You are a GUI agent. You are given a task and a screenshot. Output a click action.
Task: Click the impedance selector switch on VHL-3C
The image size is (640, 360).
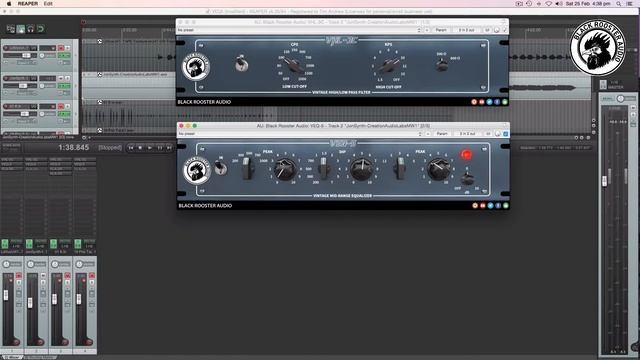click(442, 64)
